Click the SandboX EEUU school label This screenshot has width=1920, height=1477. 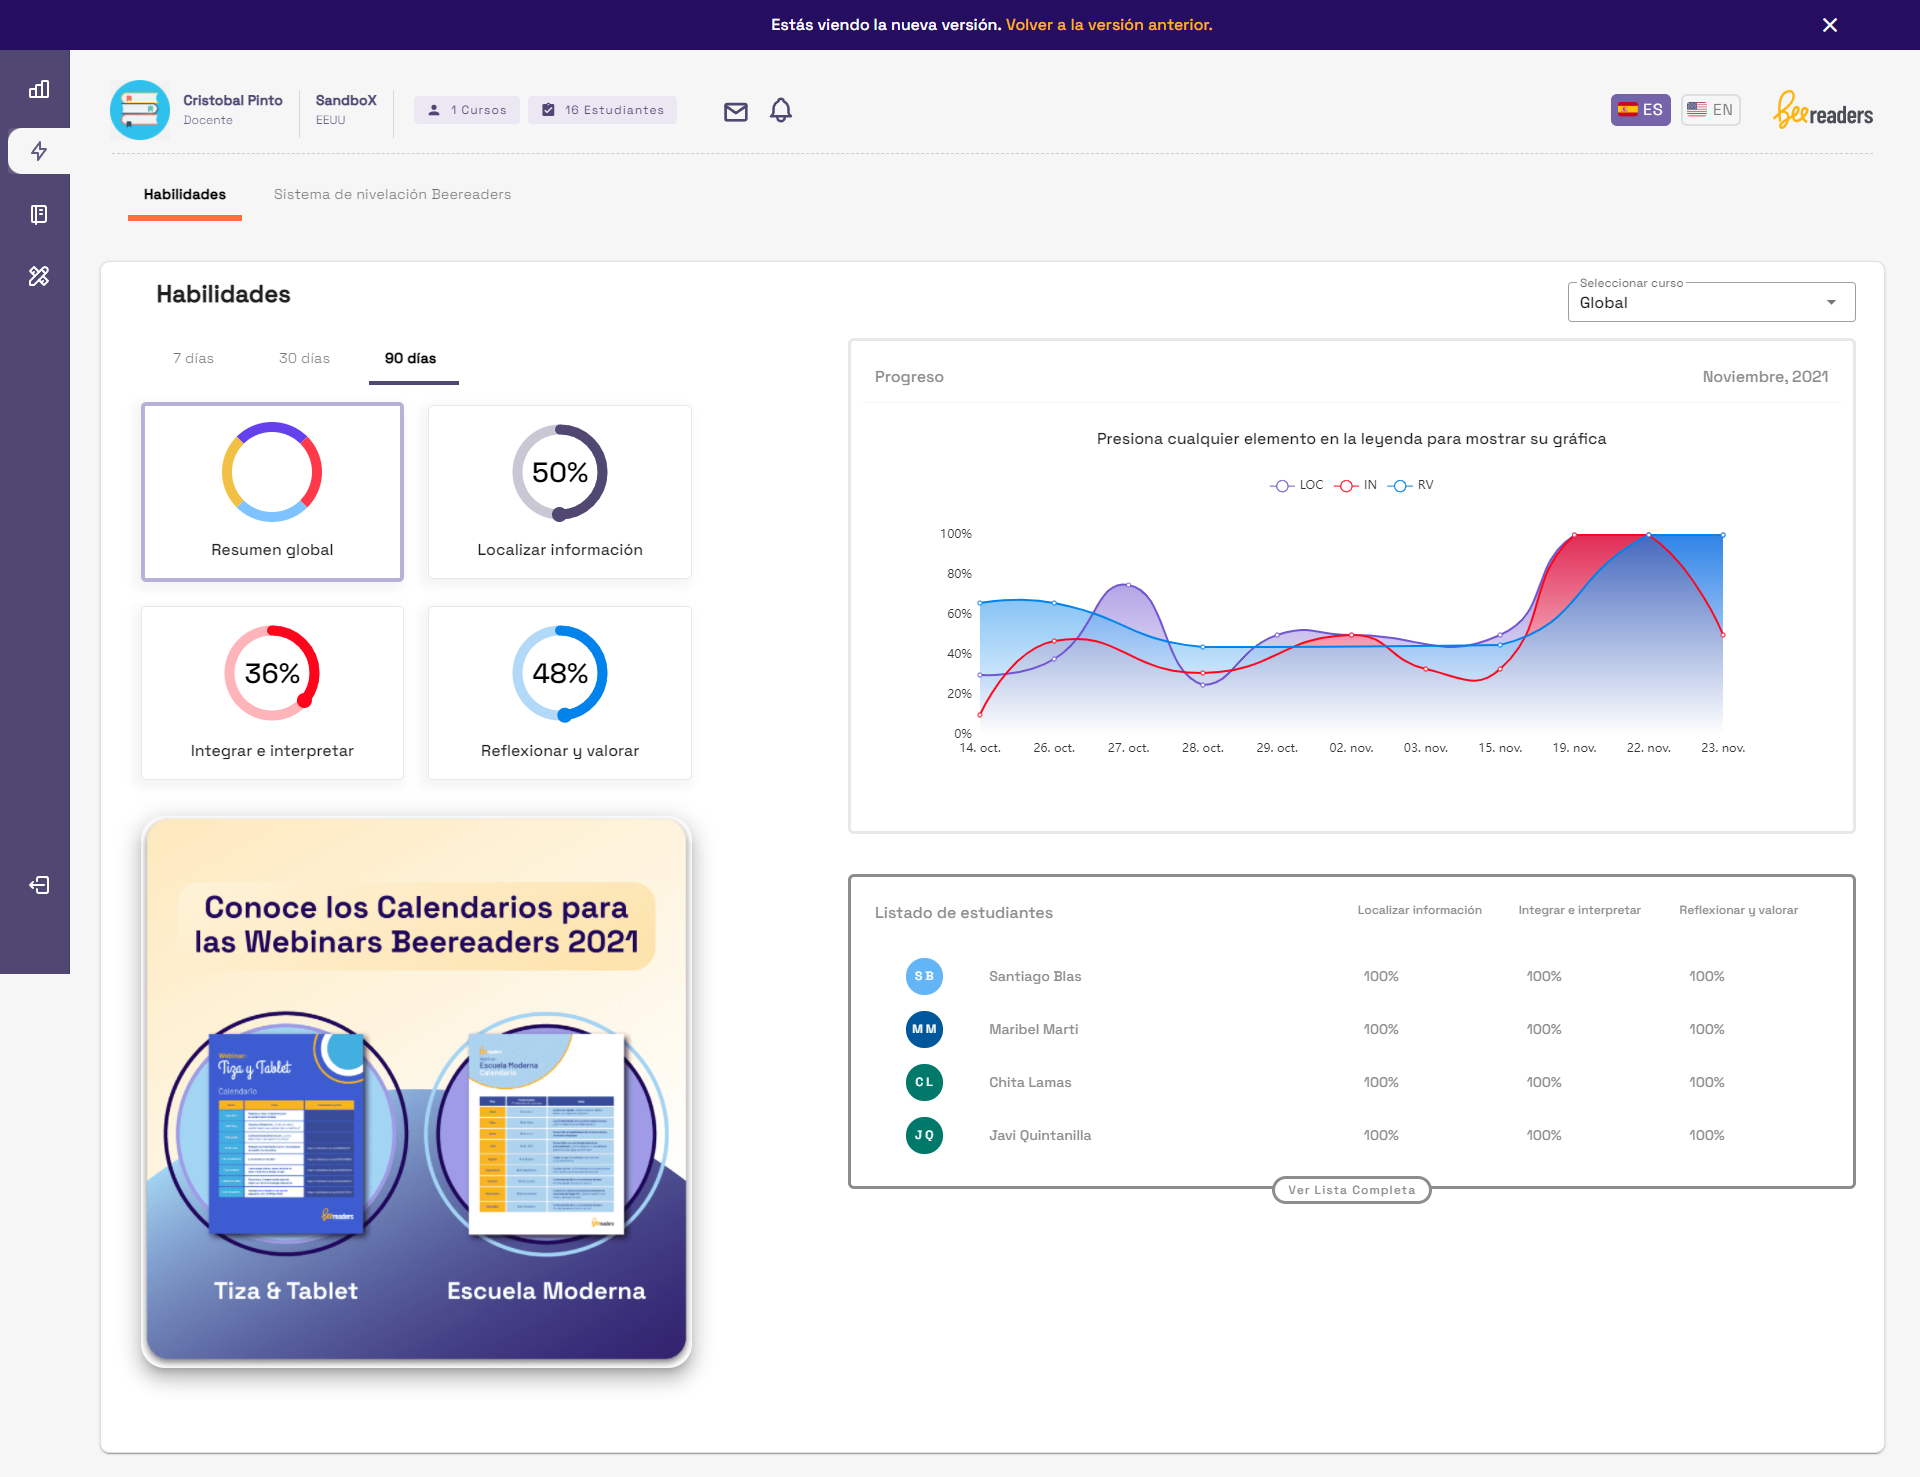point(346,109)
